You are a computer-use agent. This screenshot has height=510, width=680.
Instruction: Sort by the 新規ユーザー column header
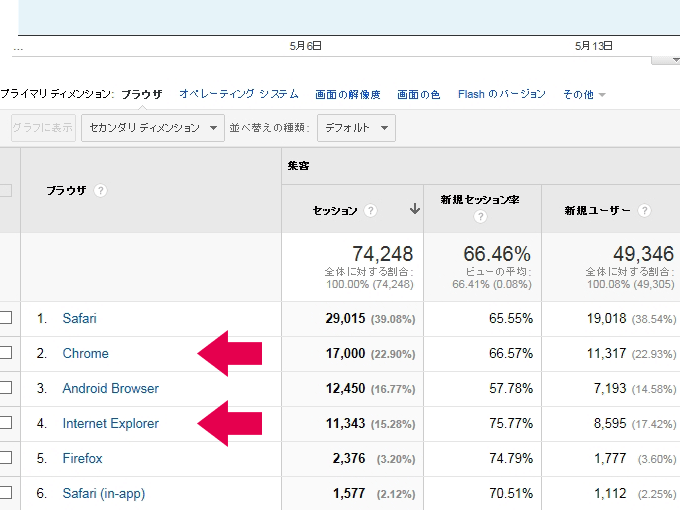[597, 211]
